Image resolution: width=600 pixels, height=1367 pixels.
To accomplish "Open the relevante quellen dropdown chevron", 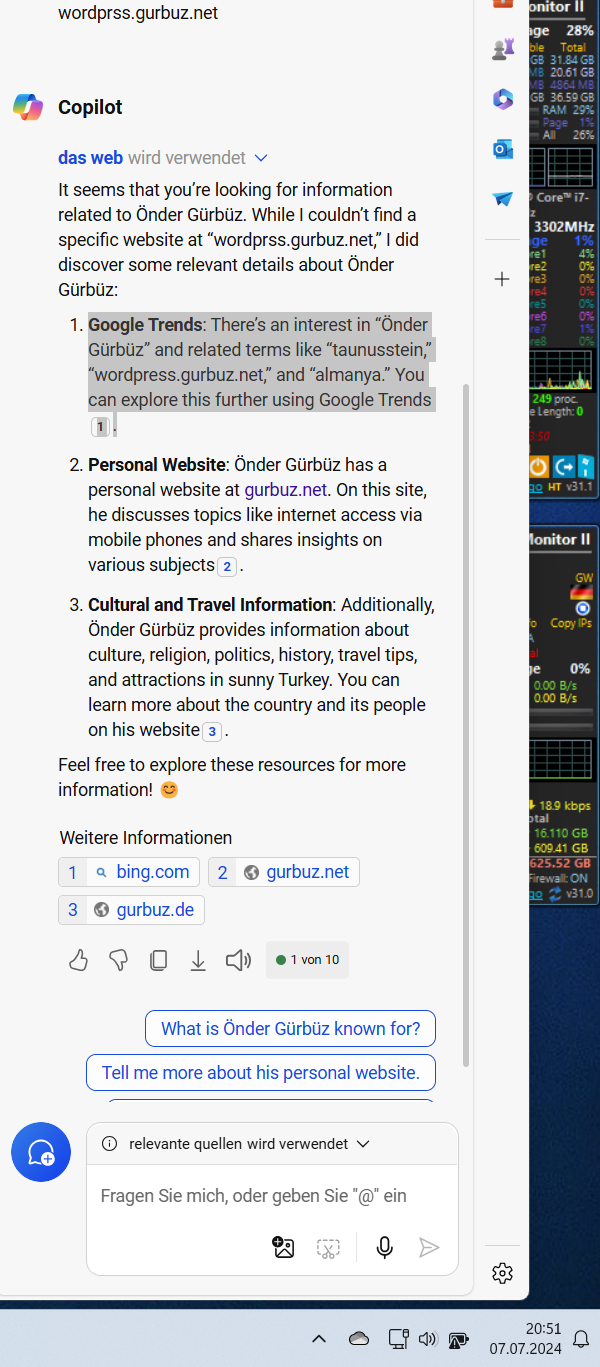I will (363, 1144).
